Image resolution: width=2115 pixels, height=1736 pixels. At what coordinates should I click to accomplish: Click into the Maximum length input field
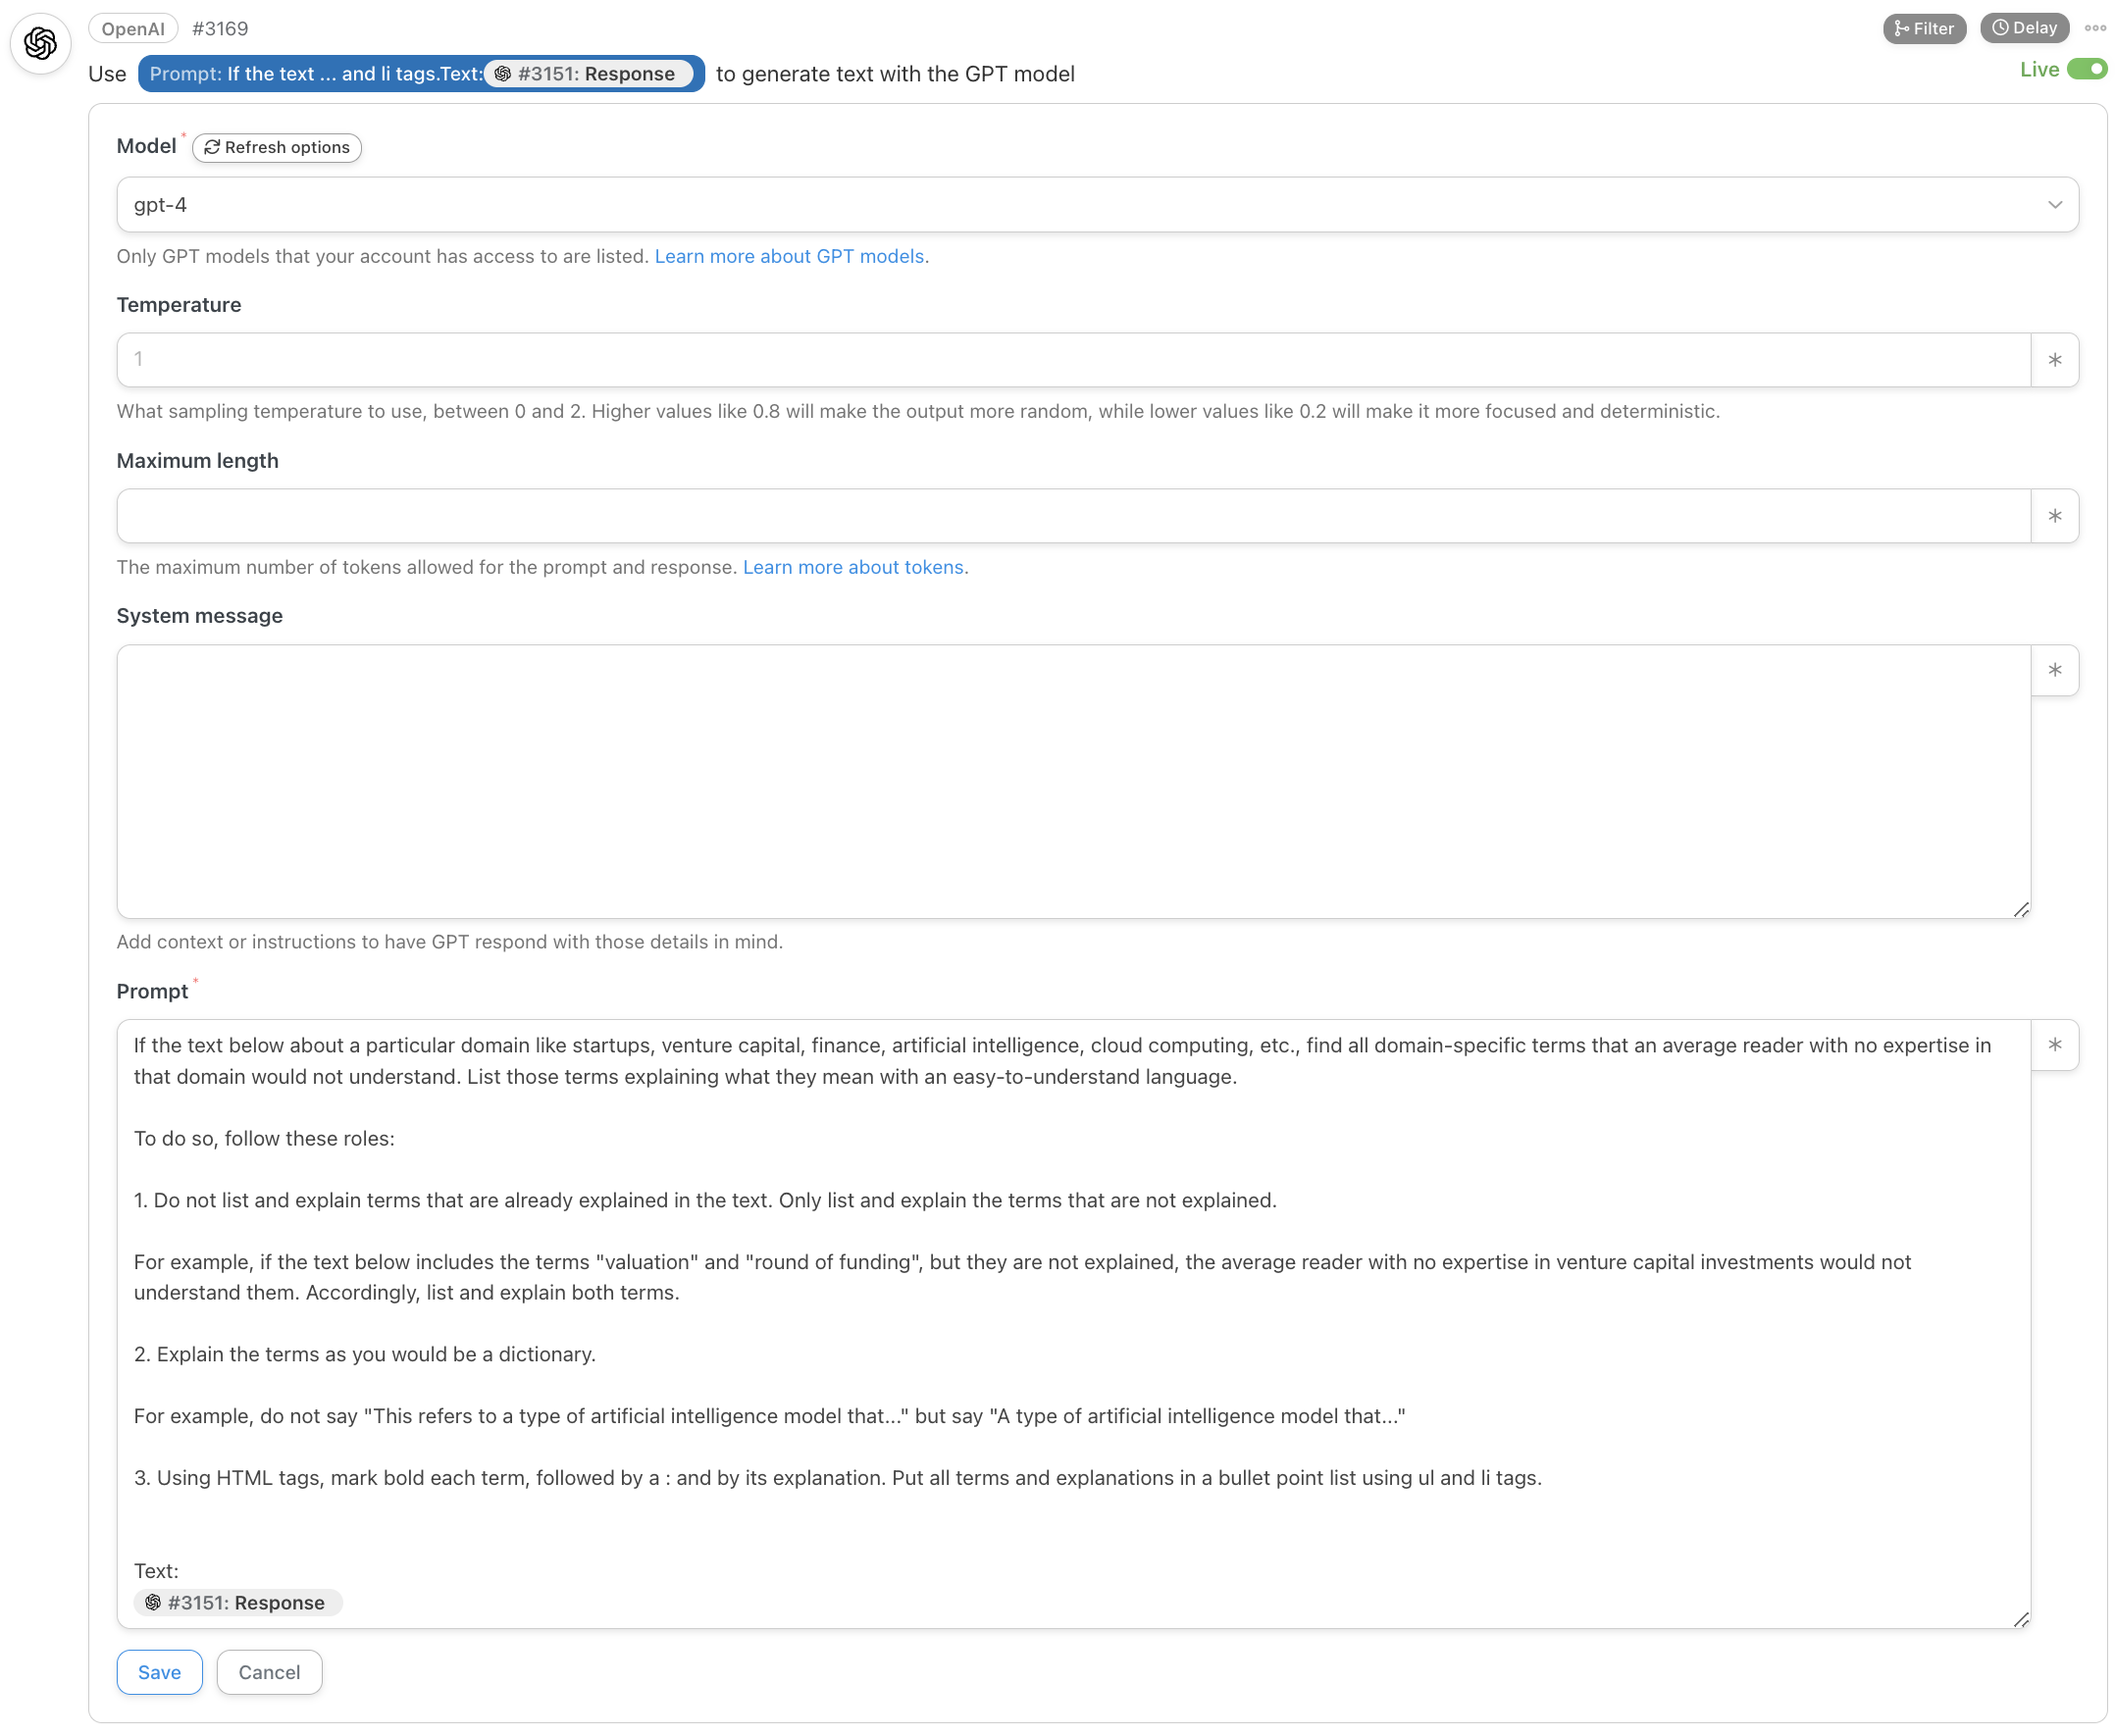pos(1073,516)
